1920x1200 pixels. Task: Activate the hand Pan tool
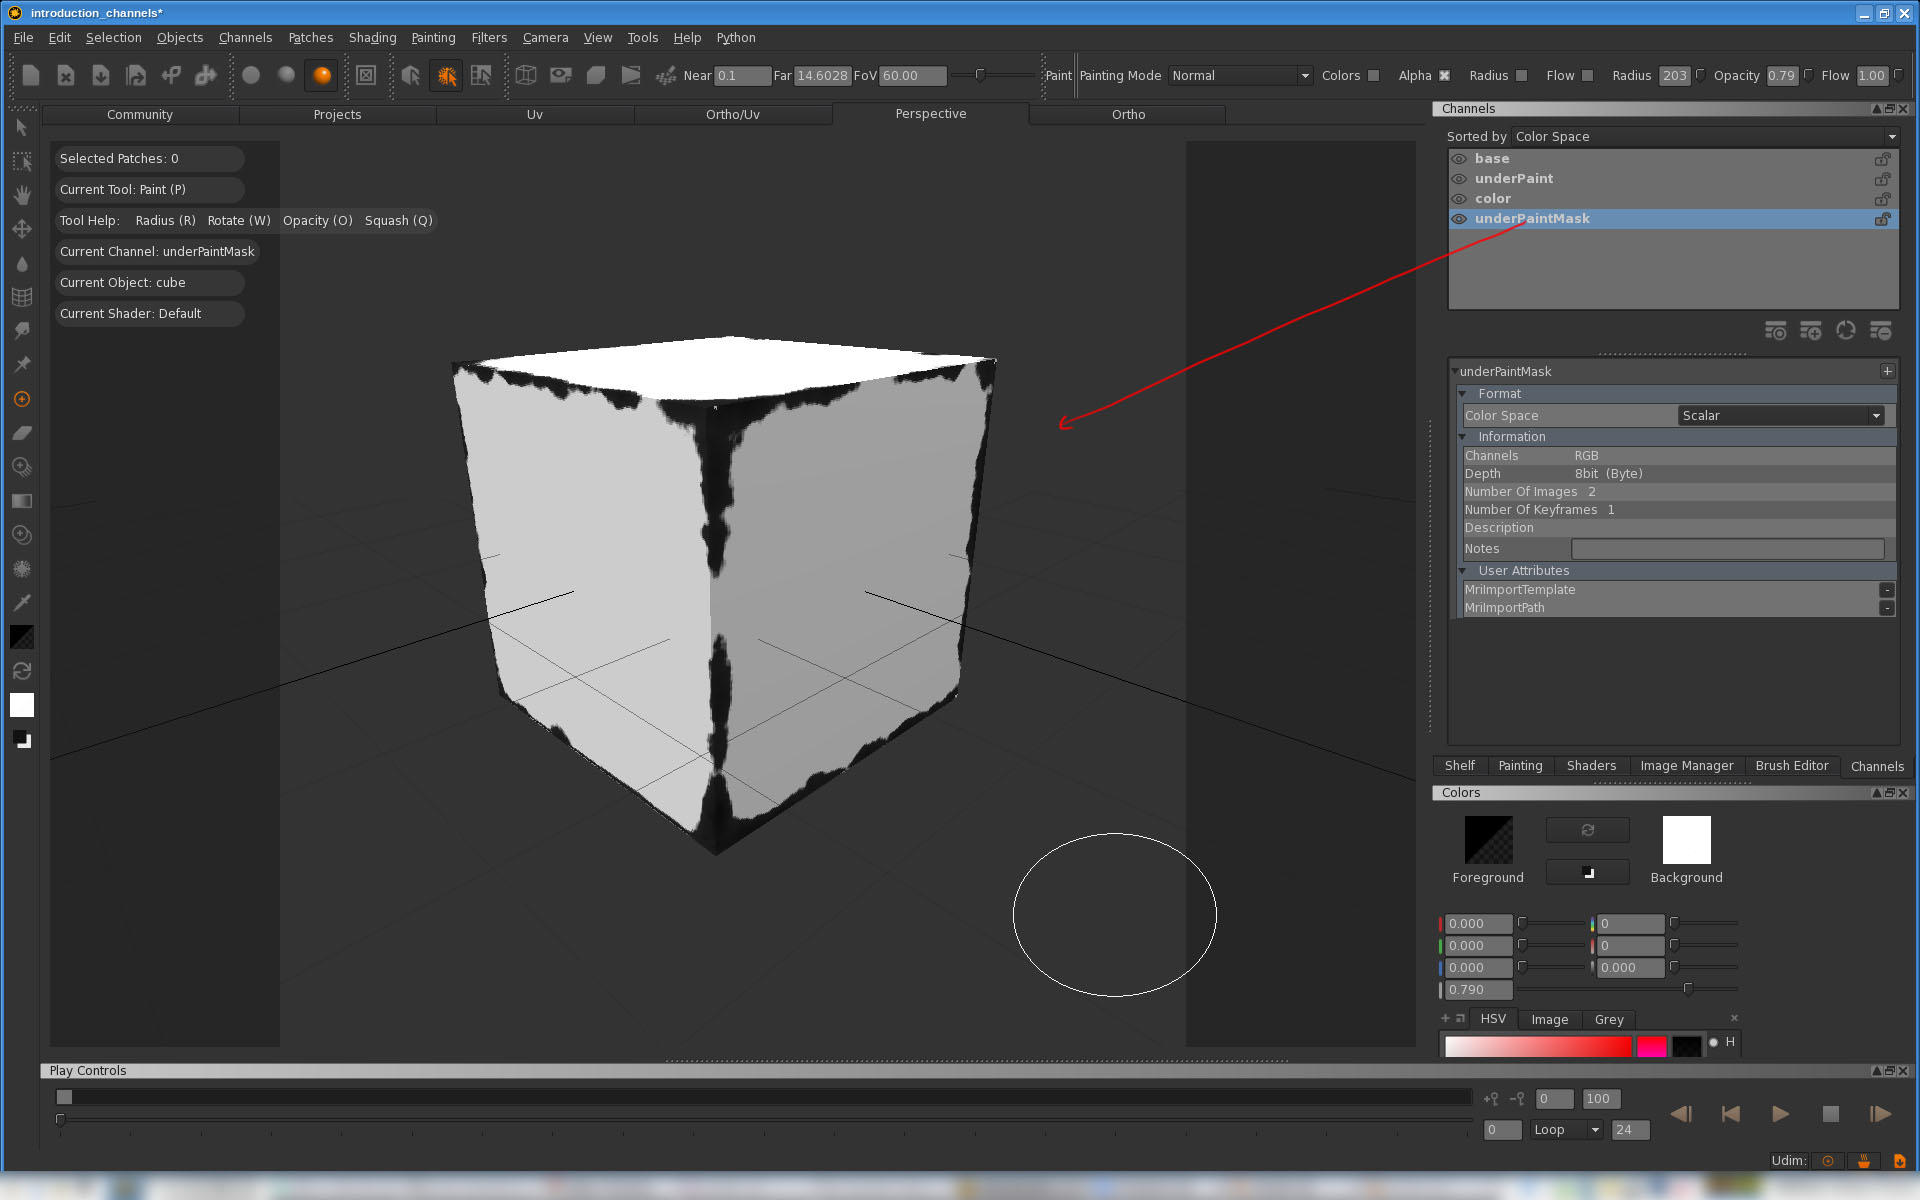coord(22,195)
